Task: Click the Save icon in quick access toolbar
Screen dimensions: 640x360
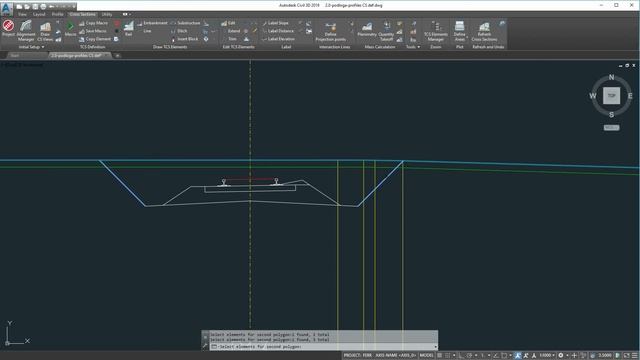Action: tap(35, 7)
